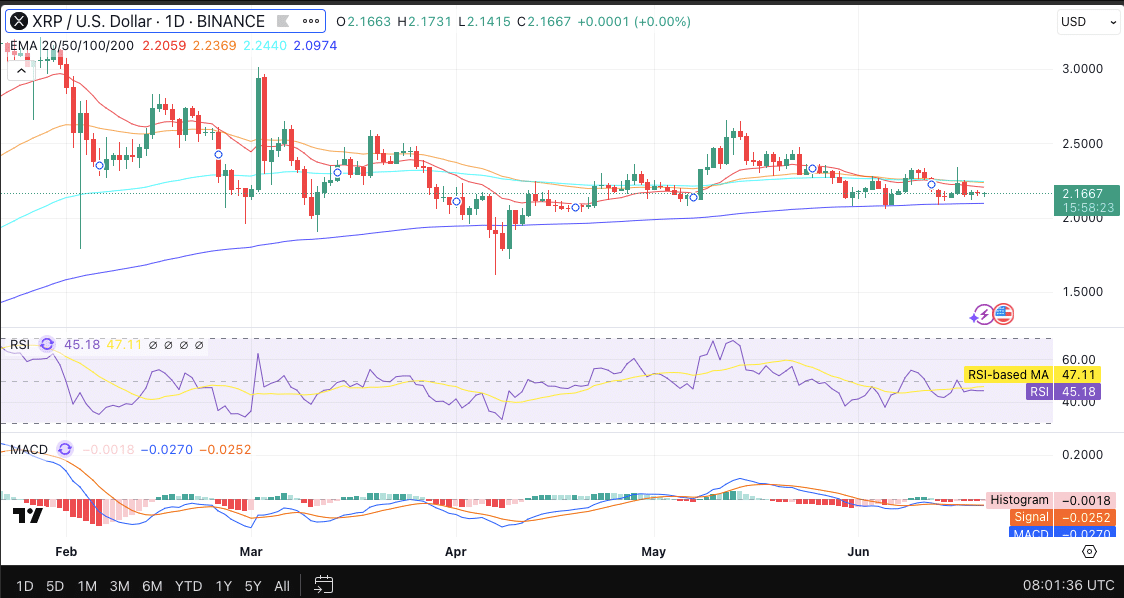Image resolution: width=1124 pixels, height=598 pixels.
Task: Click the RSI legend label
Action: [20, 345]
